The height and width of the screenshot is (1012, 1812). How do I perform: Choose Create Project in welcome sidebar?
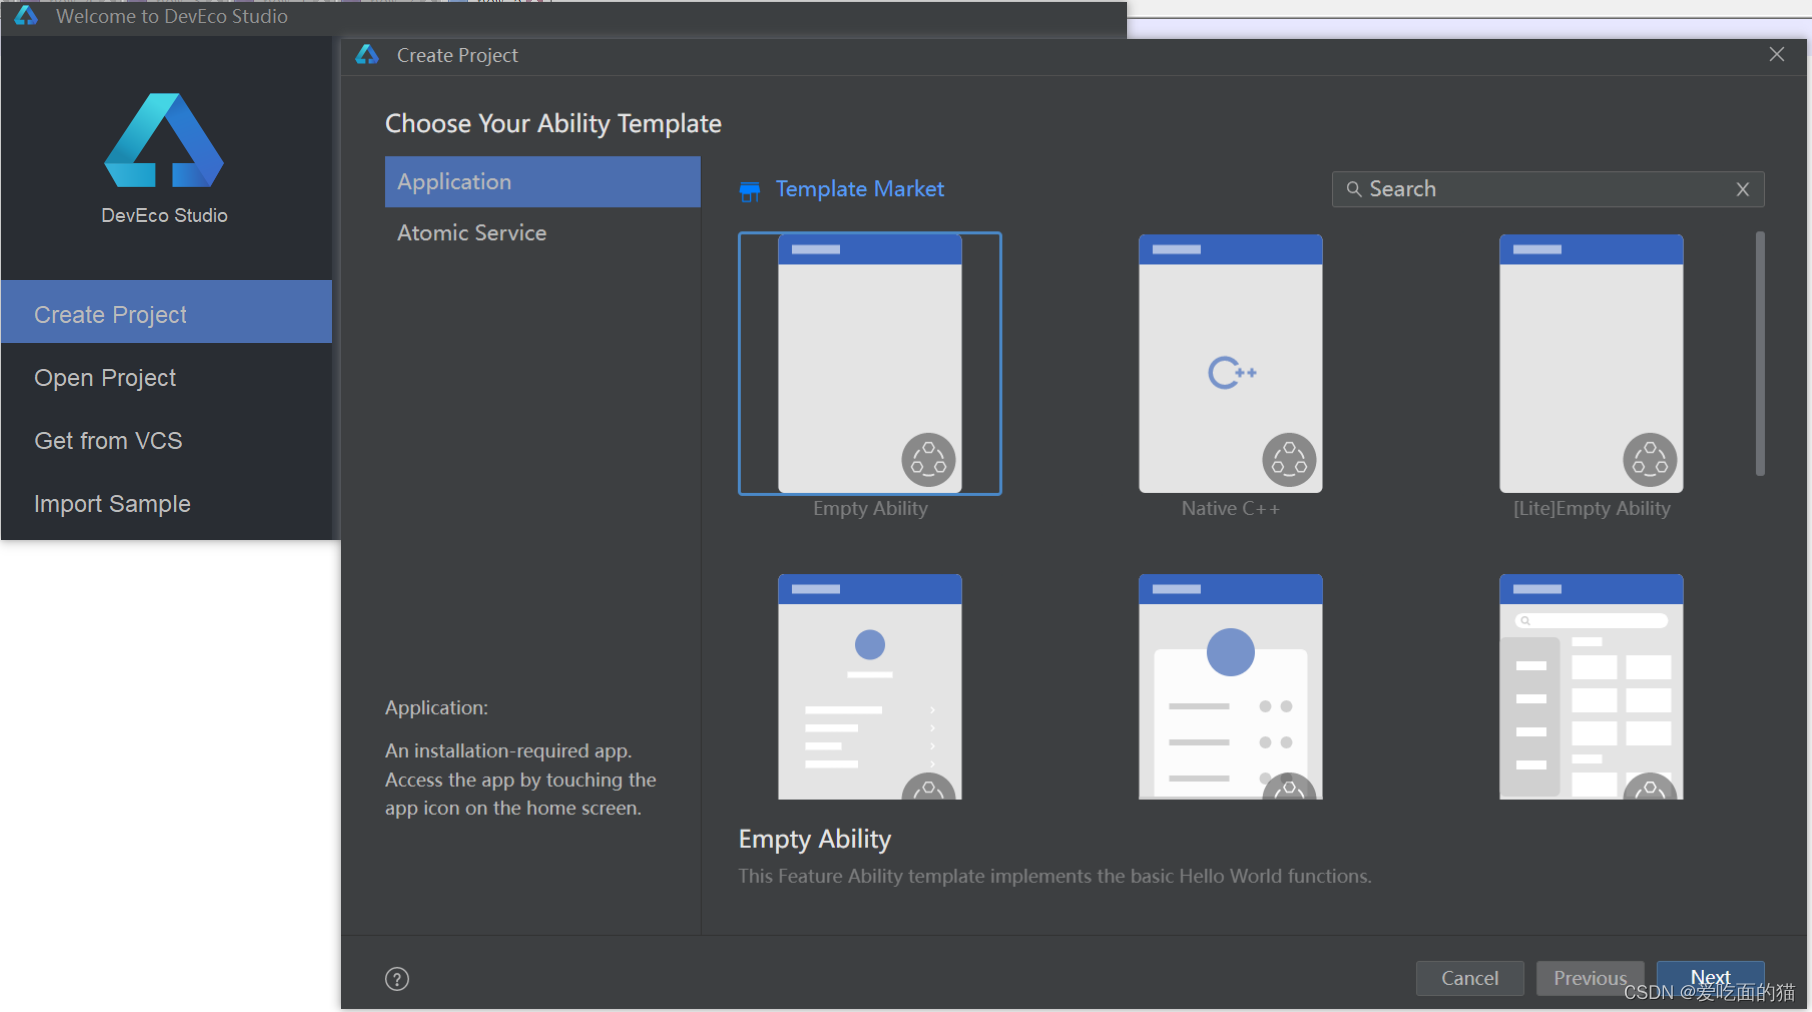(x=166, y=314)
